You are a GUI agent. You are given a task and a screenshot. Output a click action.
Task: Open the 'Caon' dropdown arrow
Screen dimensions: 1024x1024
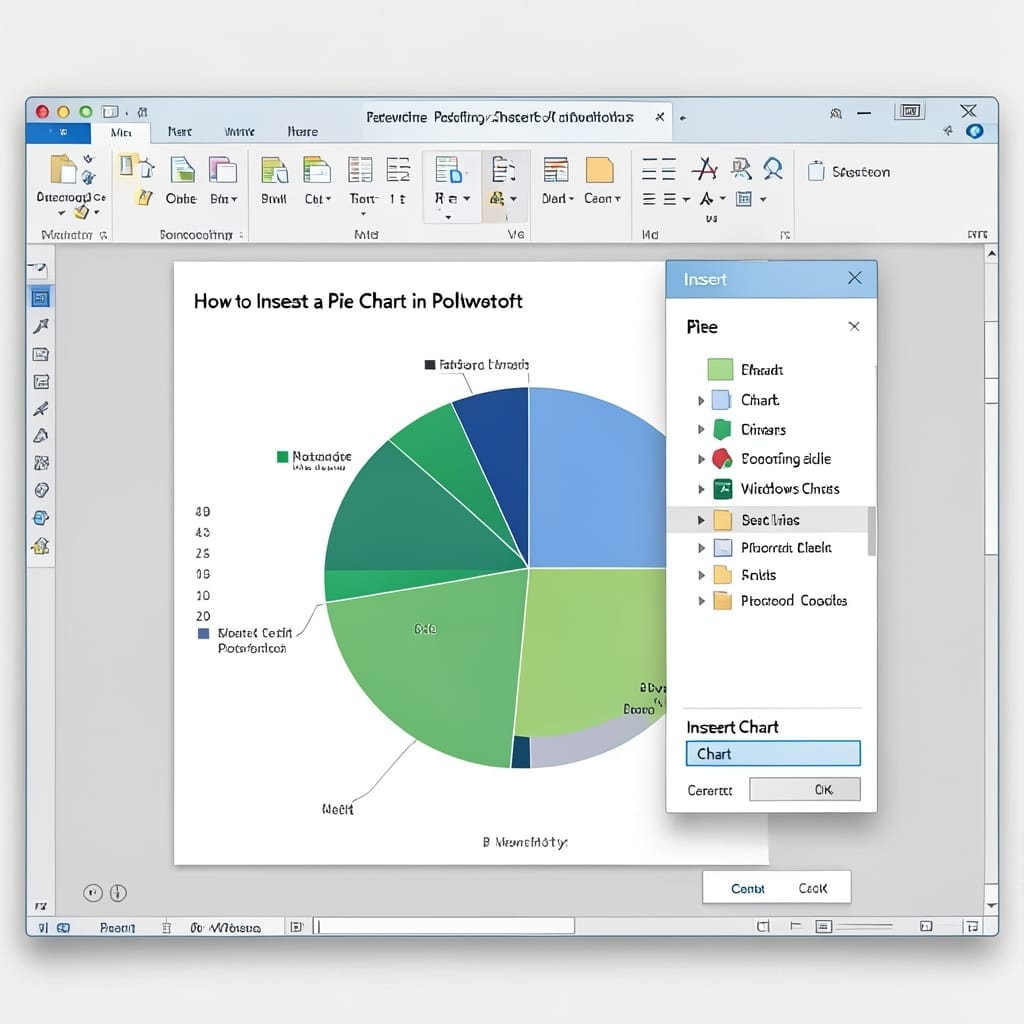click(x=618, y=199)
